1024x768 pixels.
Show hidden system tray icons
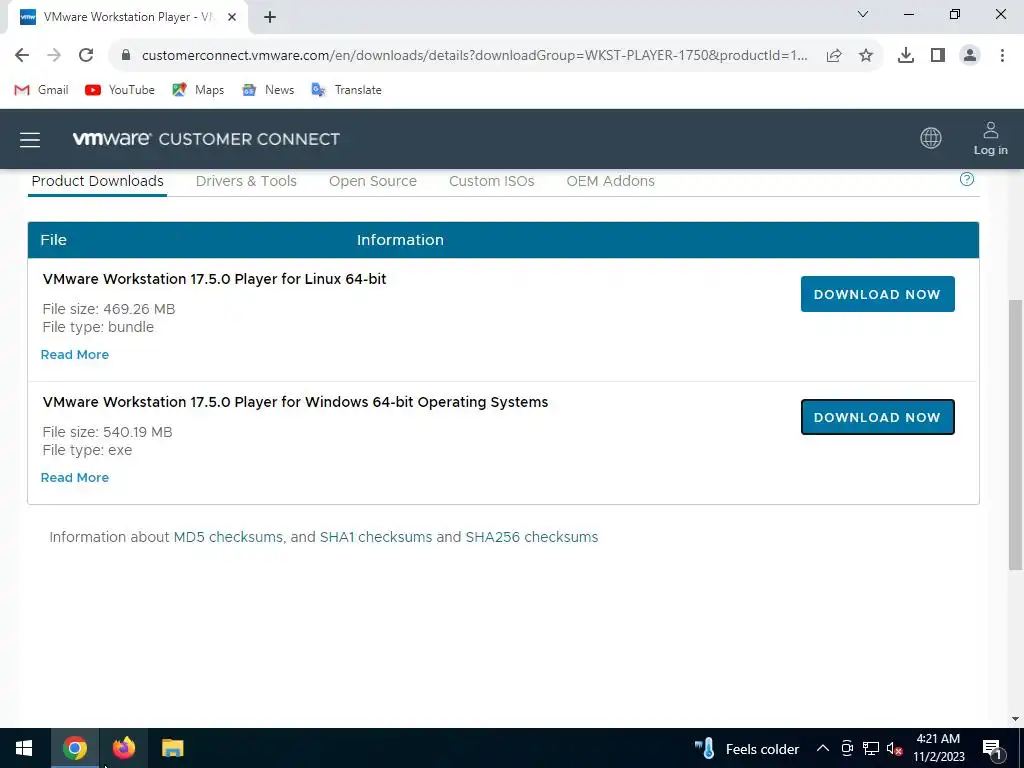click(x=823, y=748)
